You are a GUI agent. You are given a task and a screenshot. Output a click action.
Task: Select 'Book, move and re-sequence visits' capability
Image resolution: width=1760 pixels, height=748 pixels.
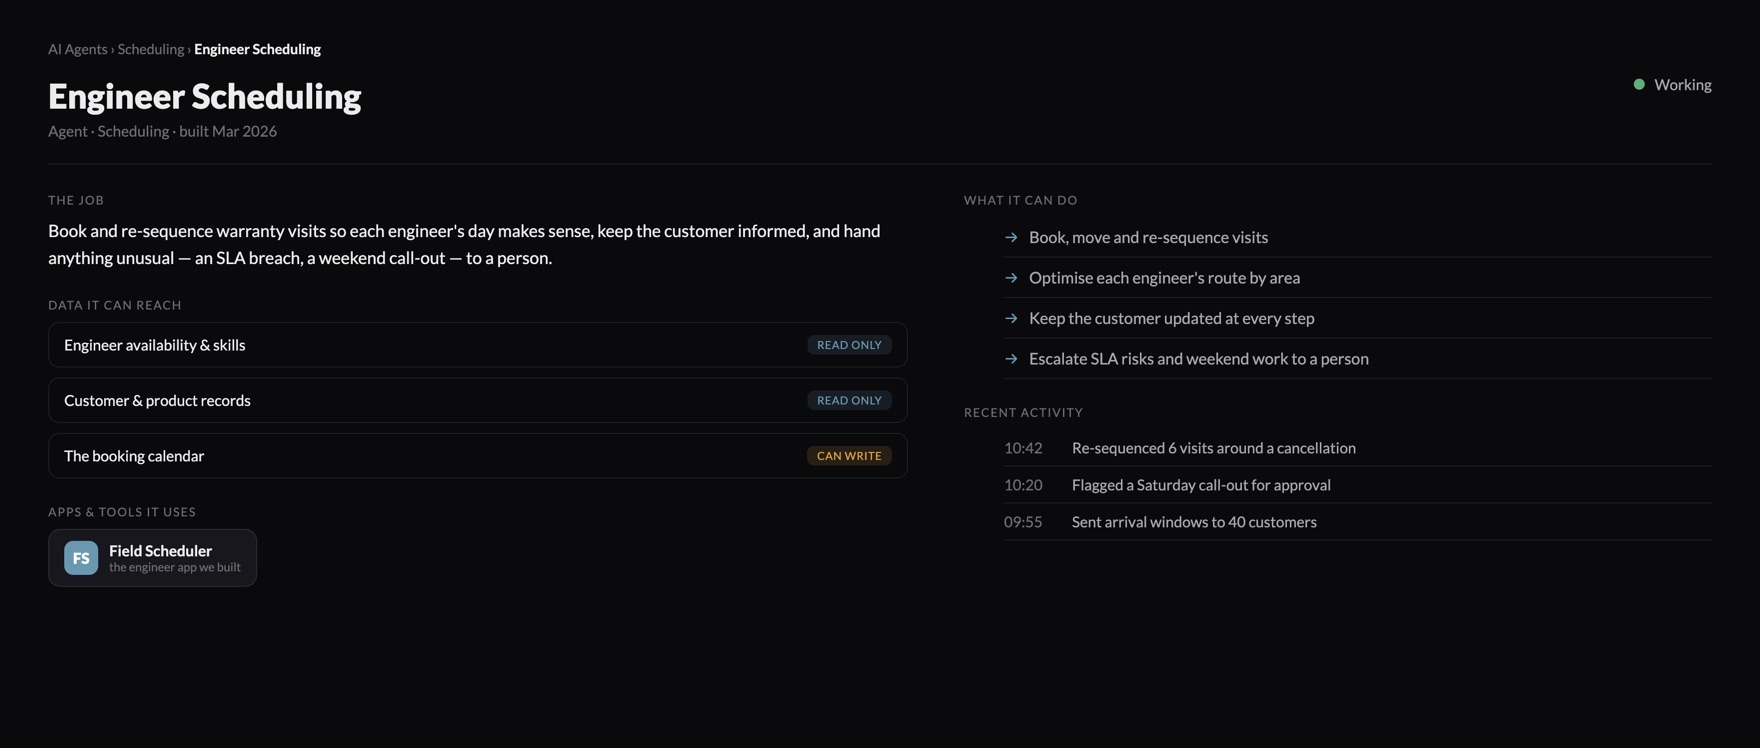pyautogui.click(x=1148, y=237)
